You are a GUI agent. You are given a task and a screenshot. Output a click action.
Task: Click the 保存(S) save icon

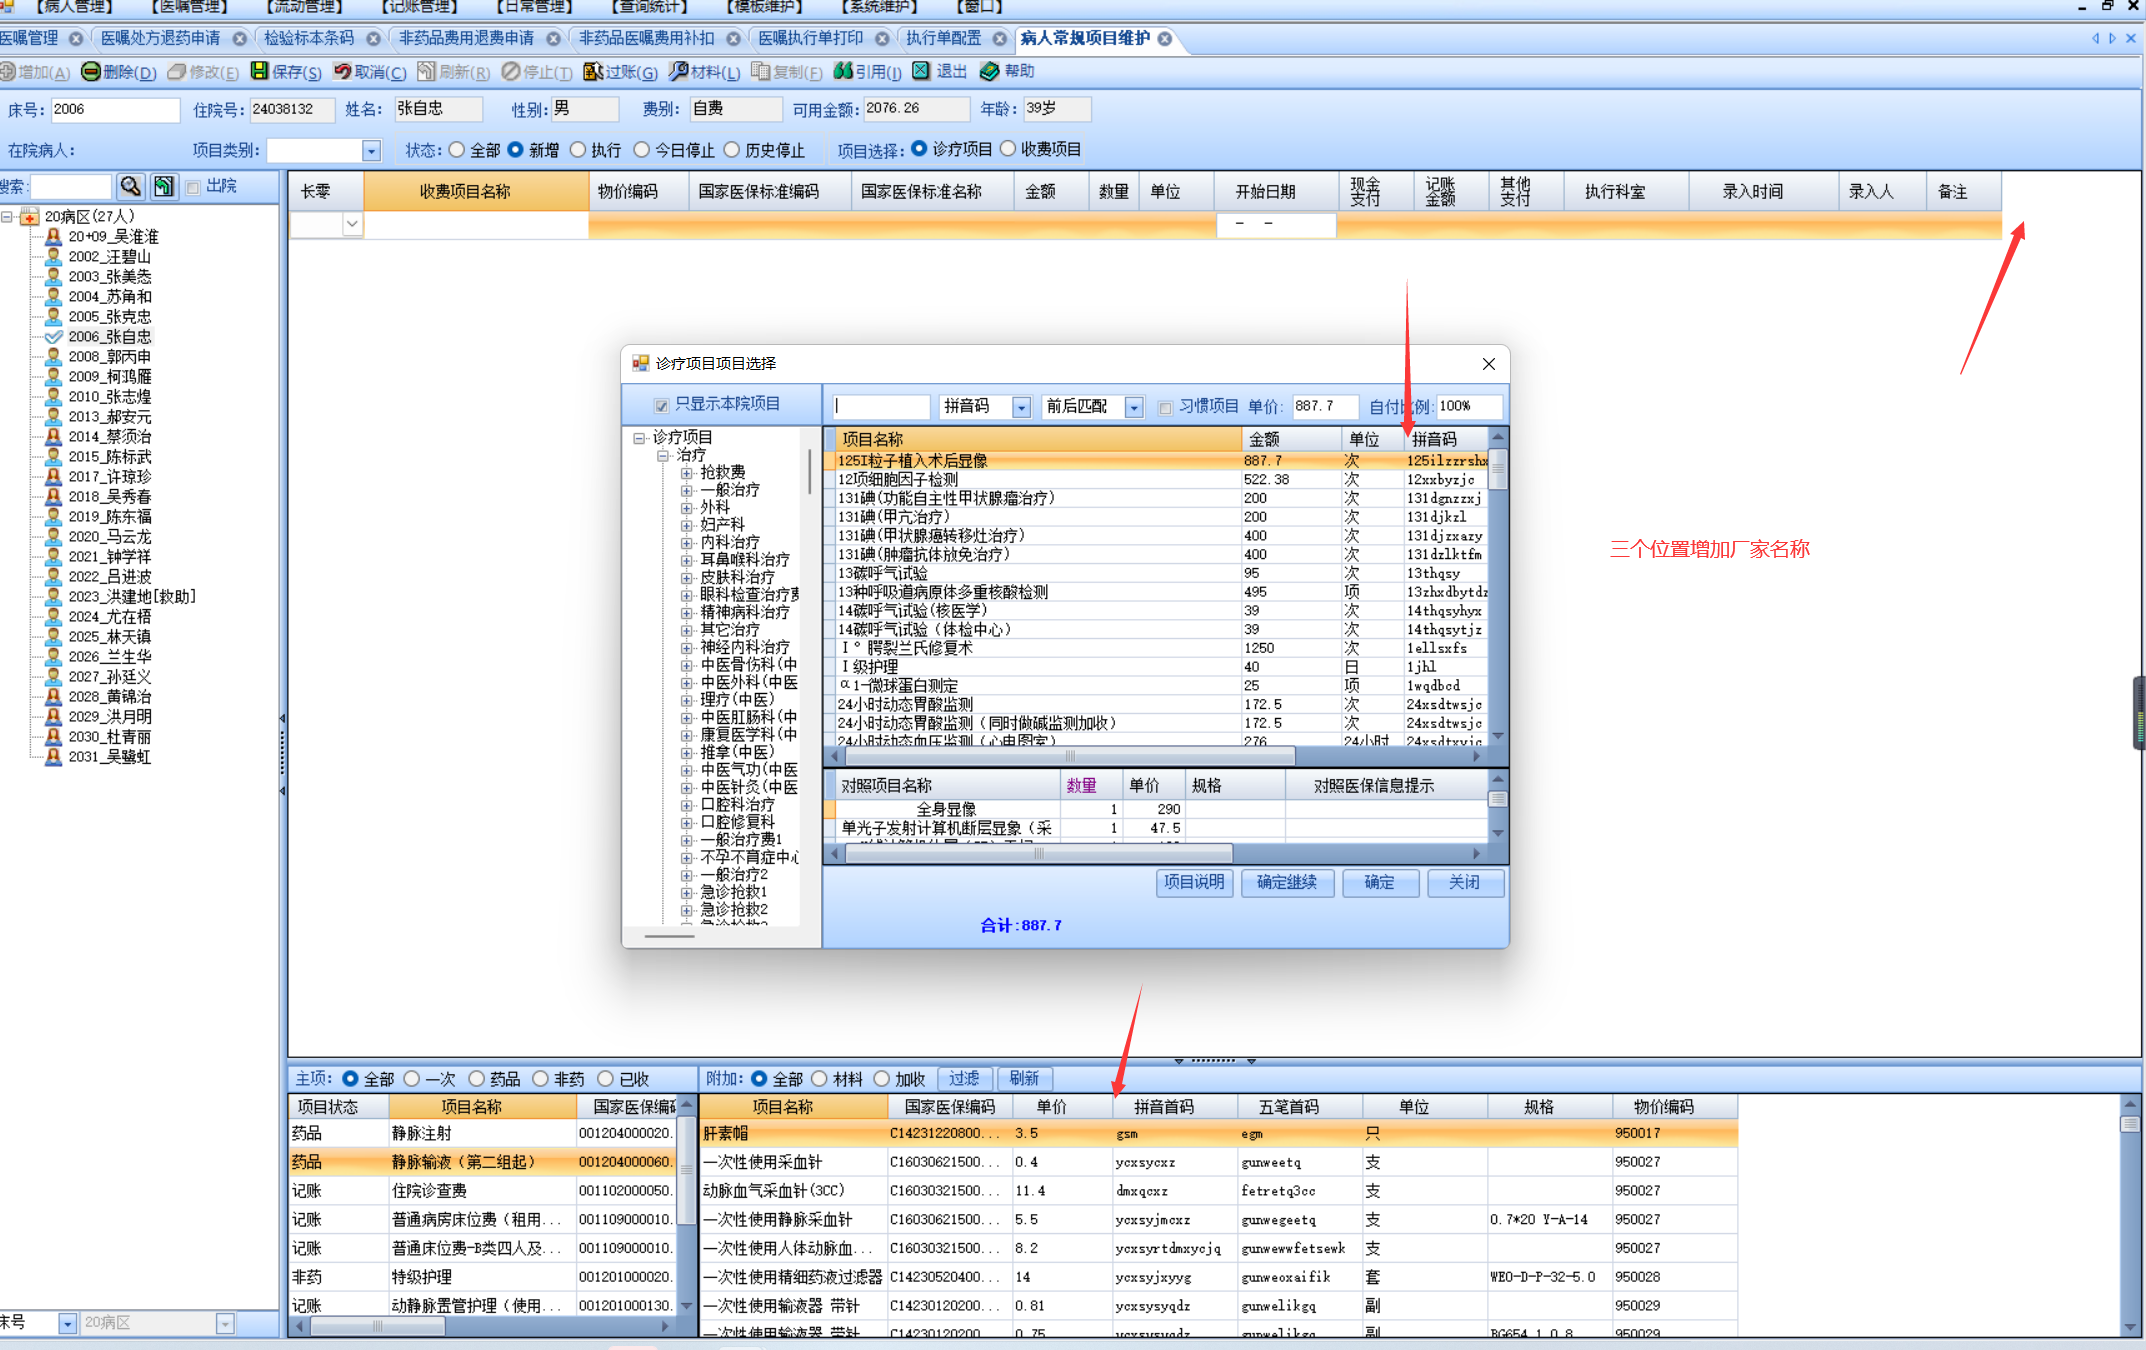pyautogui.click(x=259, y=71)
